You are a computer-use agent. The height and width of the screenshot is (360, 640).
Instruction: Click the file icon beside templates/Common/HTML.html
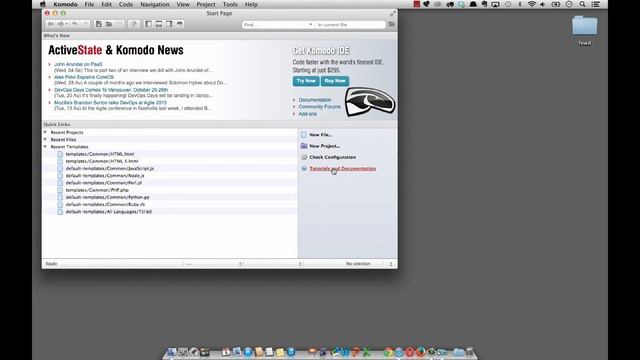[60, 154]
